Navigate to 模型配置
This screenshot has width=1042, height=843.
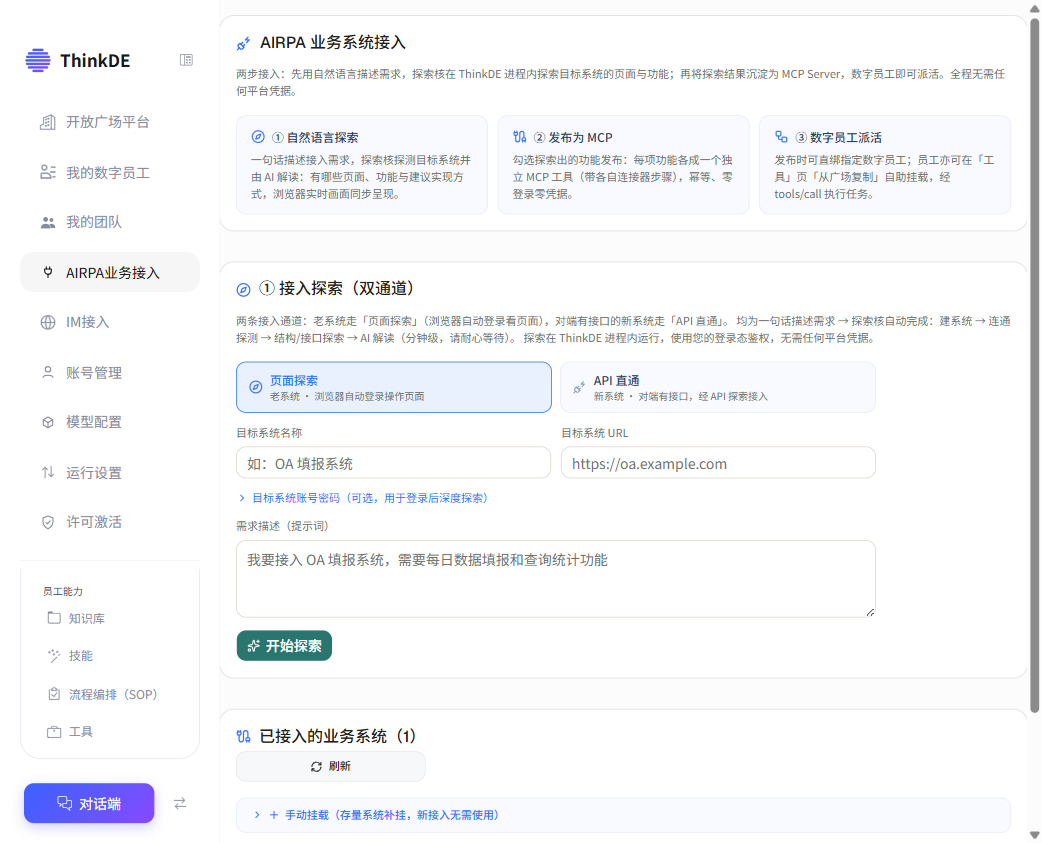(x=110, y=422)
